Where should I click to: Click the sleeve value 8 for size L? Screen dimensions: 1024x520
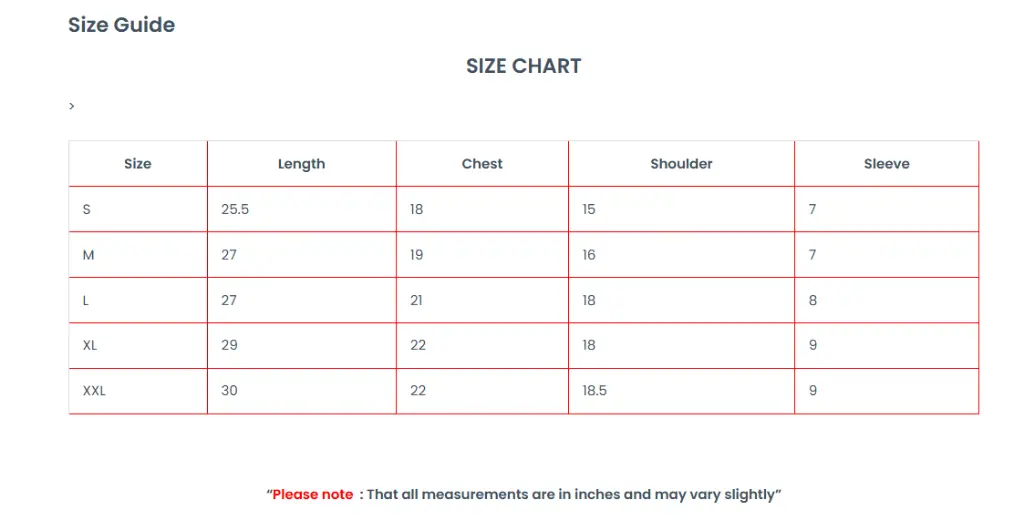(x=812, y=301)
